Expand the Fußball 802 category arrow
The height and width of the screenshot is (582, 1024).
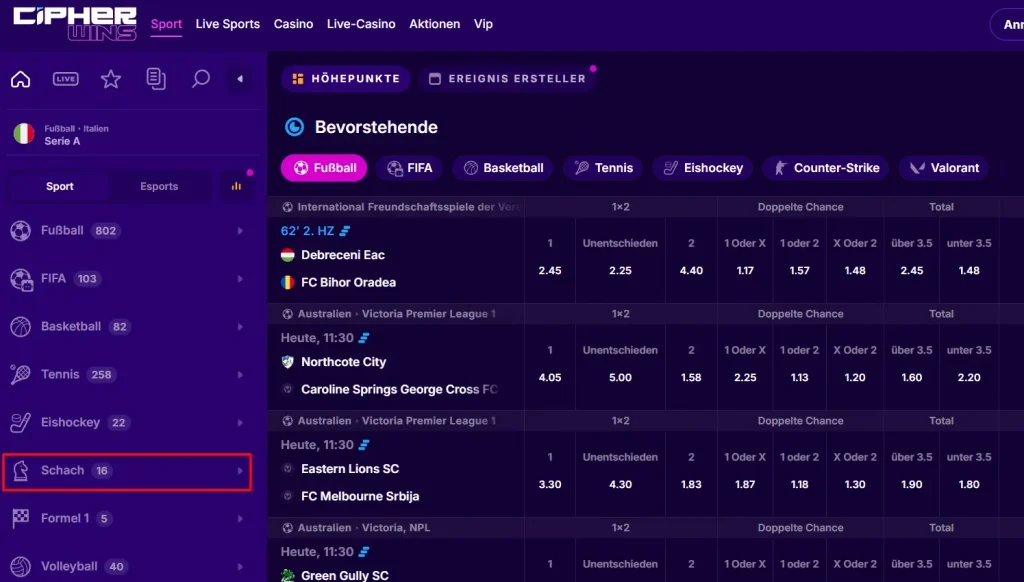coord(240,231)
